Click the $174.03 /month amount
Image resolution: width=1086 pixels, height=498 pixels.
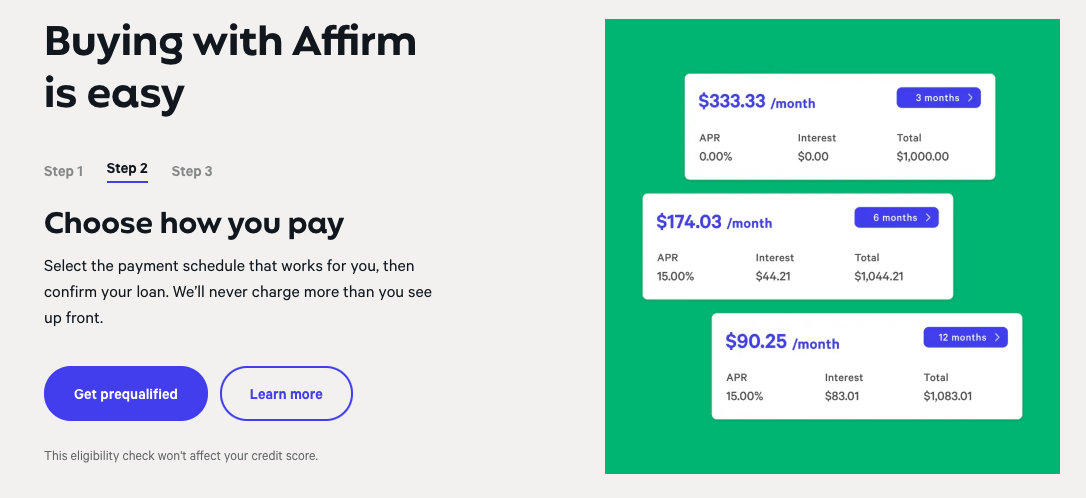pos(714,222)
